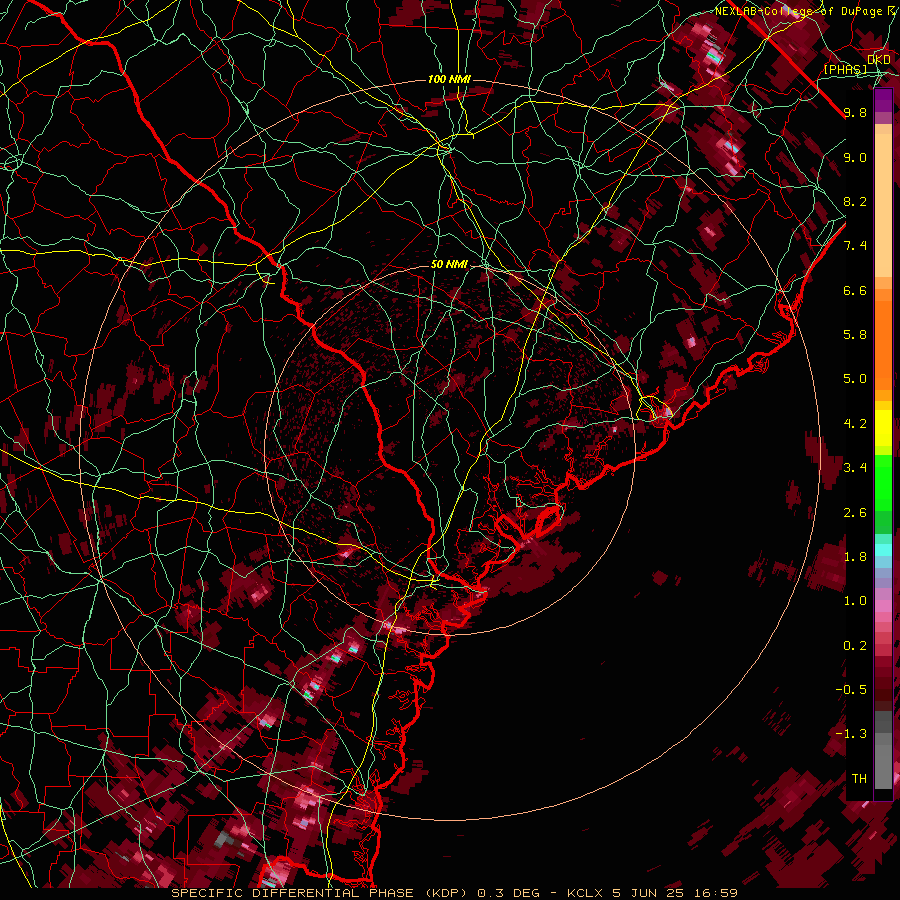This screenshot has height=900, width=900.
Task: Select the -0.5 value on the color scale
Action: click(x=851, y=690)
